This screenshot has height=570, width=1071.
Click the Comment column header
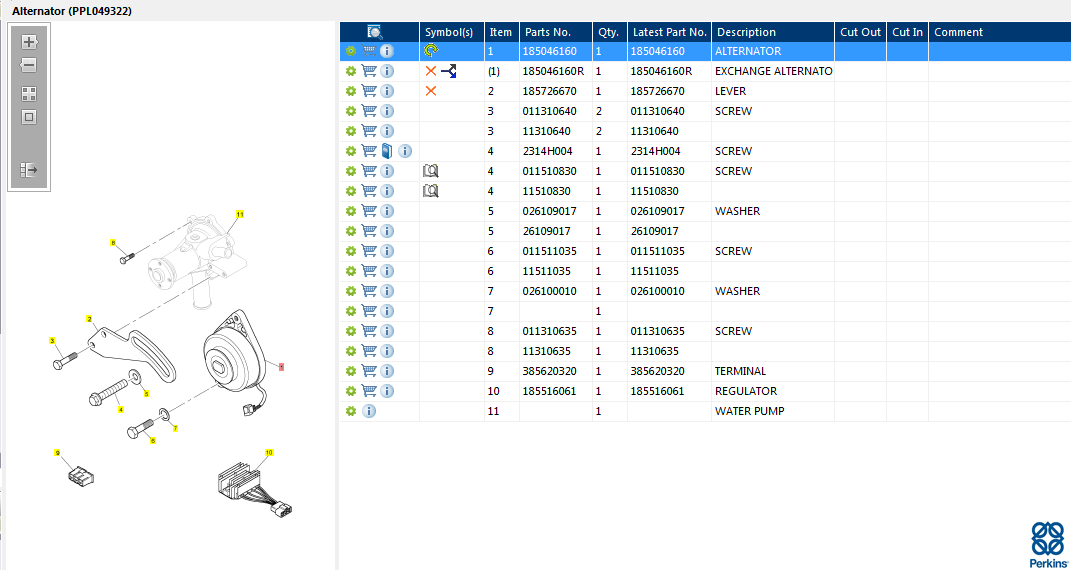click(x=999, y=32)
